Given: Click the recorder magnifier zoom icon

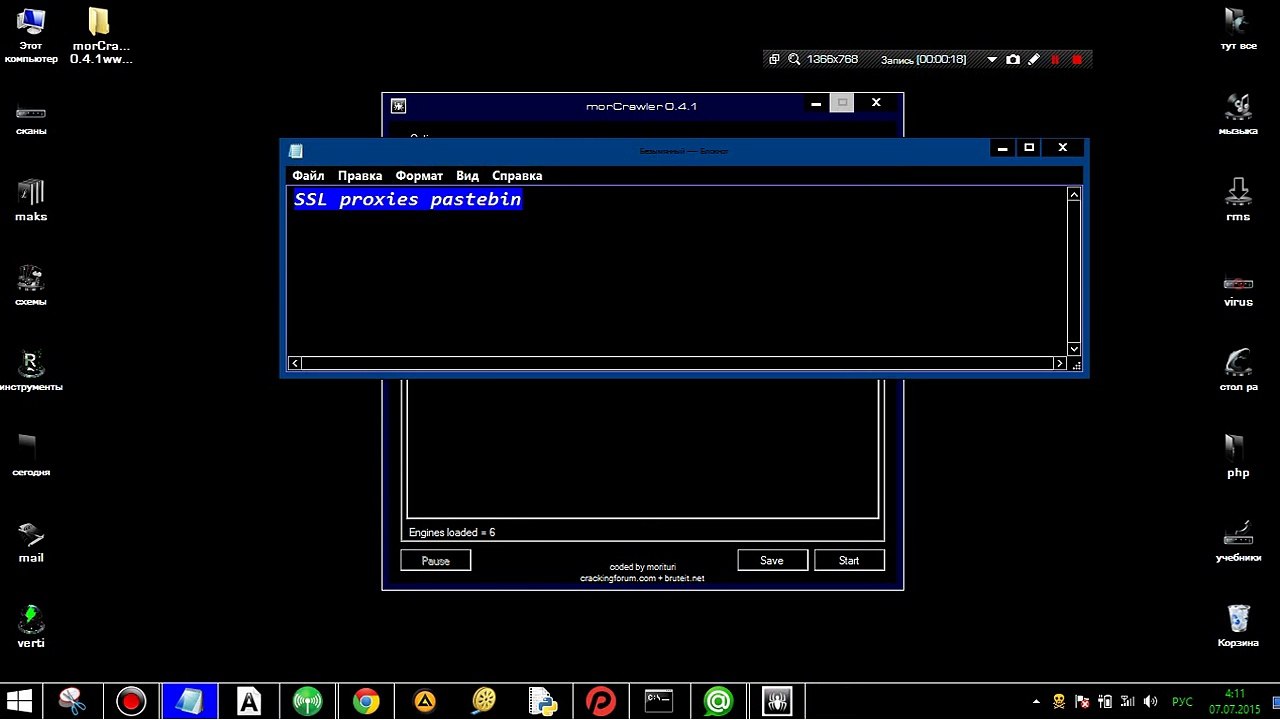Looking at the screenshot, I should pyautogui.click(x=794, y=59).
